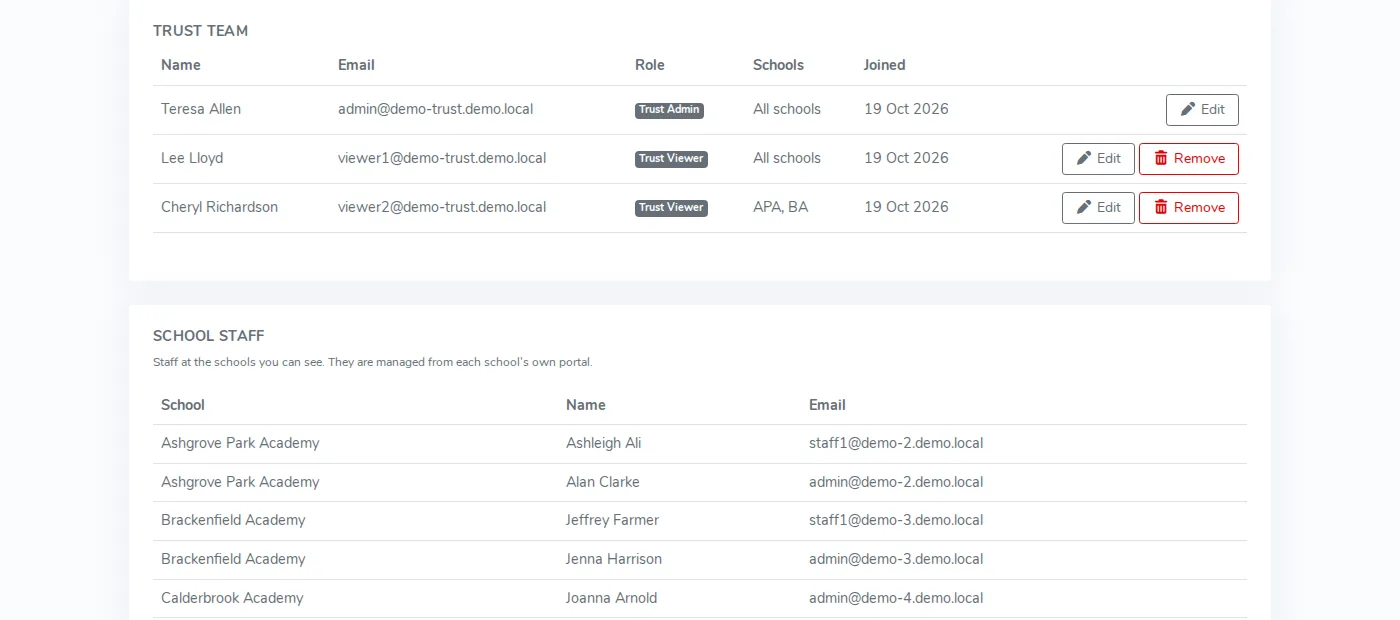Select the name Lee Lloyd
The height and width of the screenshot is (620, 1400).
pyautogui.click(x=192, y=158)
